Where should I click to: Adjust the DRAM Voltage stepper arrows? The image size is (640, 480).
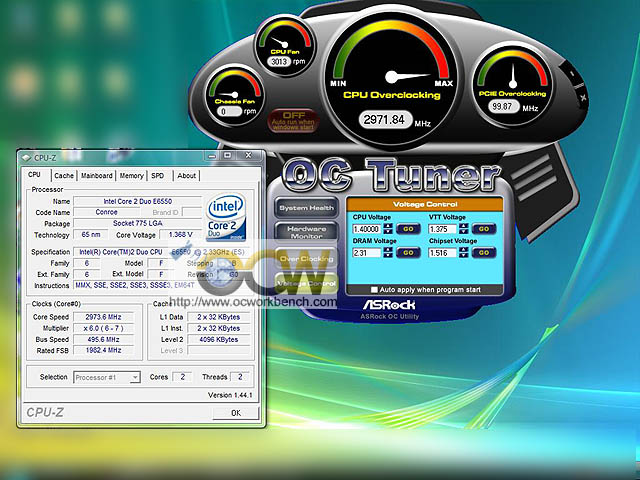(x=388, y=253)
